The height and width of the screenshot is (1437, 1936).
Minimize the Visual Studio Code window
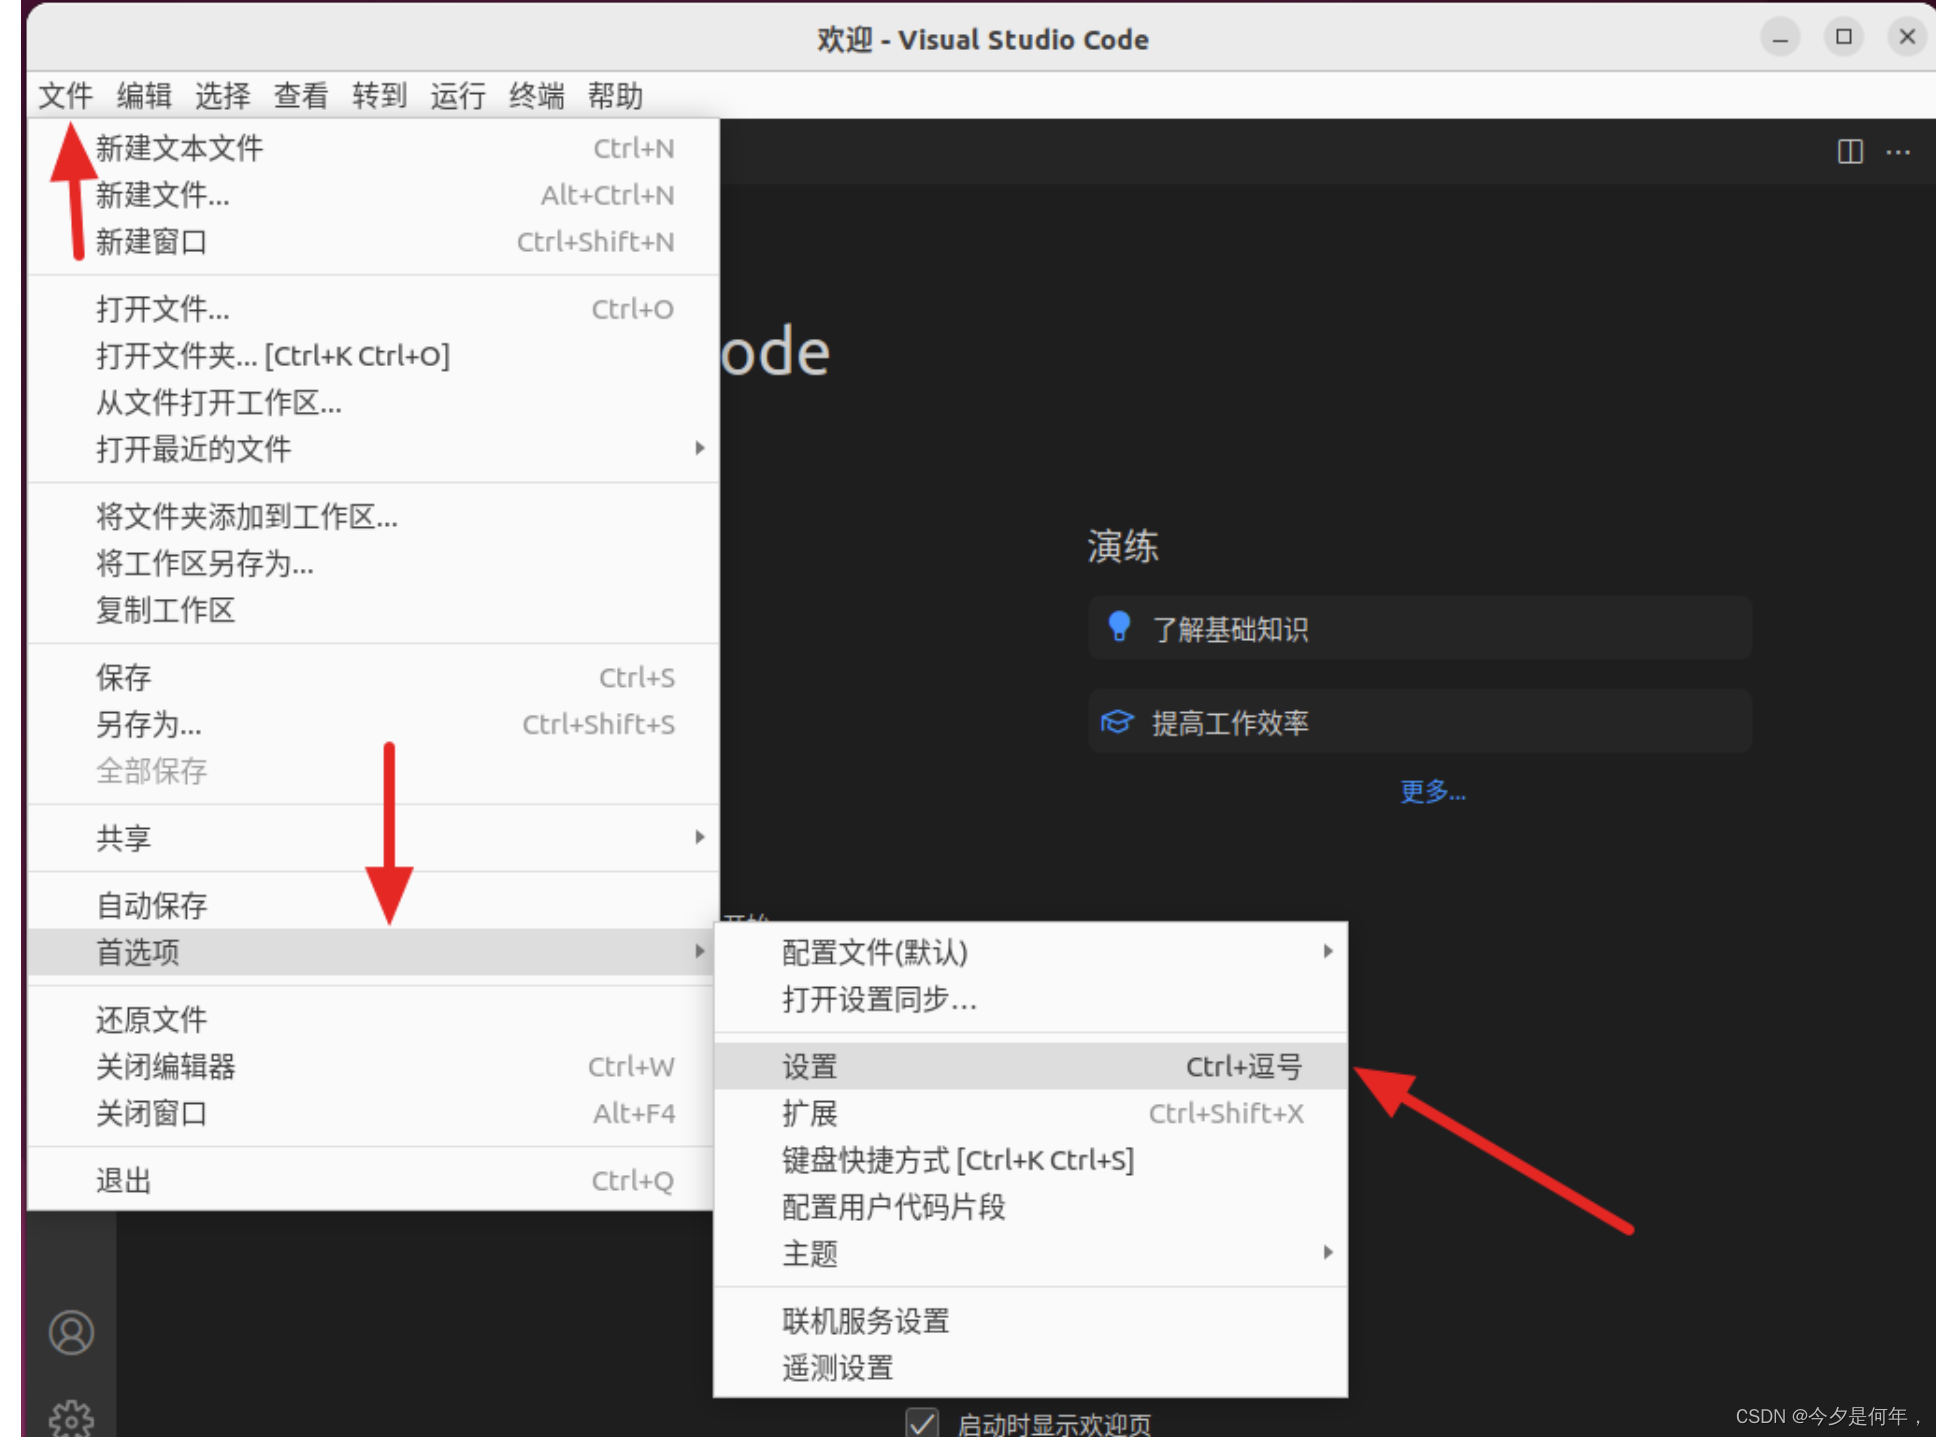point(1780,38)
